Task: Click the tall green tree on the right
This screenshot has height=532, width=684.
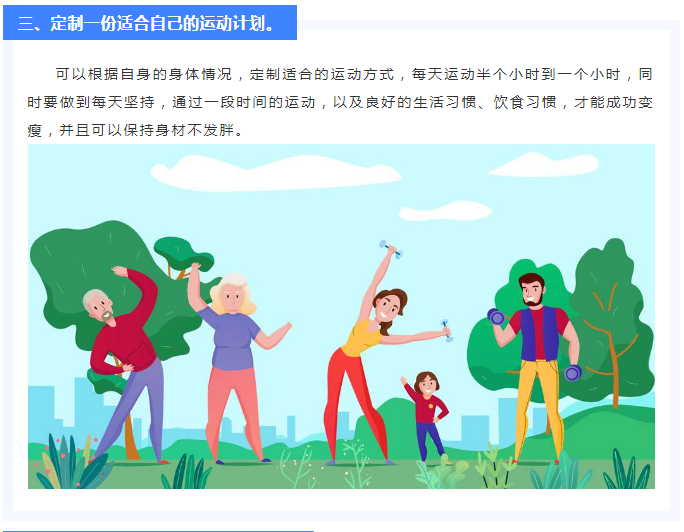Action: [613, 323]
